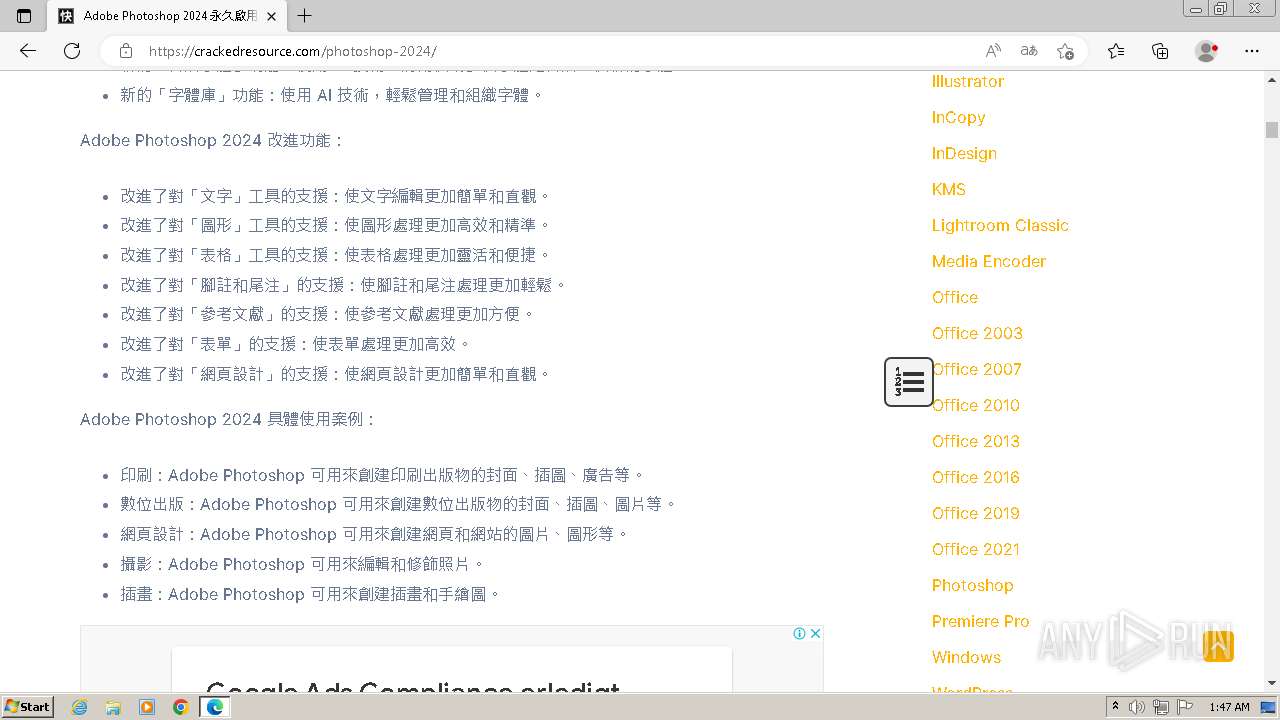Open the Office 2019 category link
The height and width of the screenshot is (720, 1280).
[976, 513]
